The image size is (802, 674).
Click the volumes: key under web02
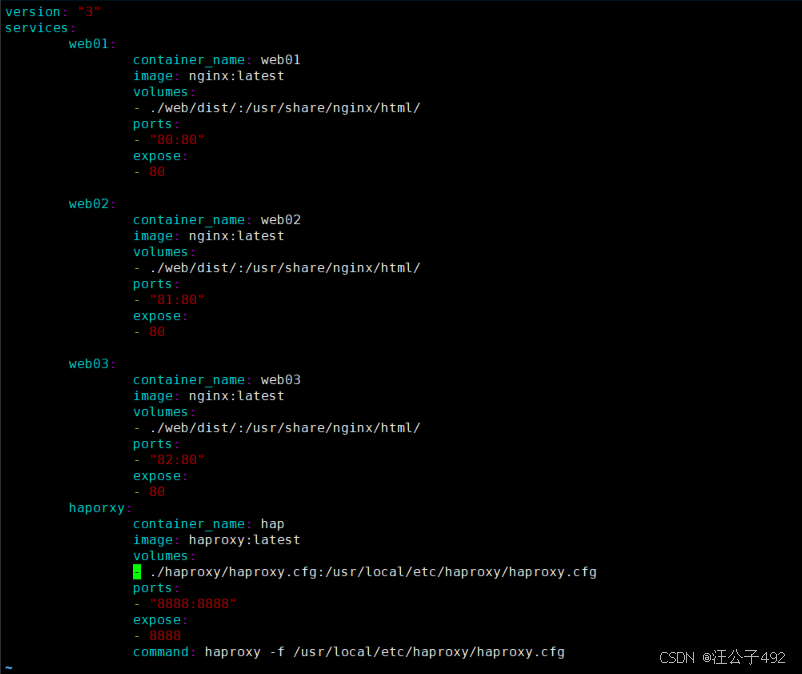tap(164, 252)
